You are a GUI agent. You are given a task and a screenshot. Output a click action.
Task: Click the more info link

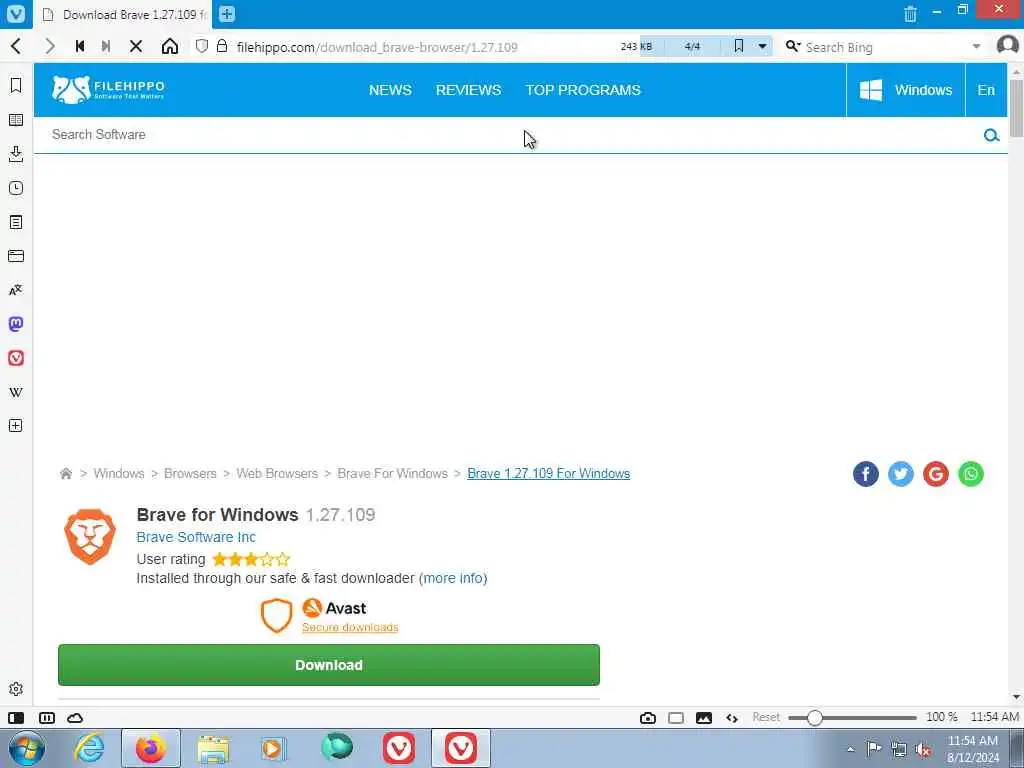coord(453,578)
